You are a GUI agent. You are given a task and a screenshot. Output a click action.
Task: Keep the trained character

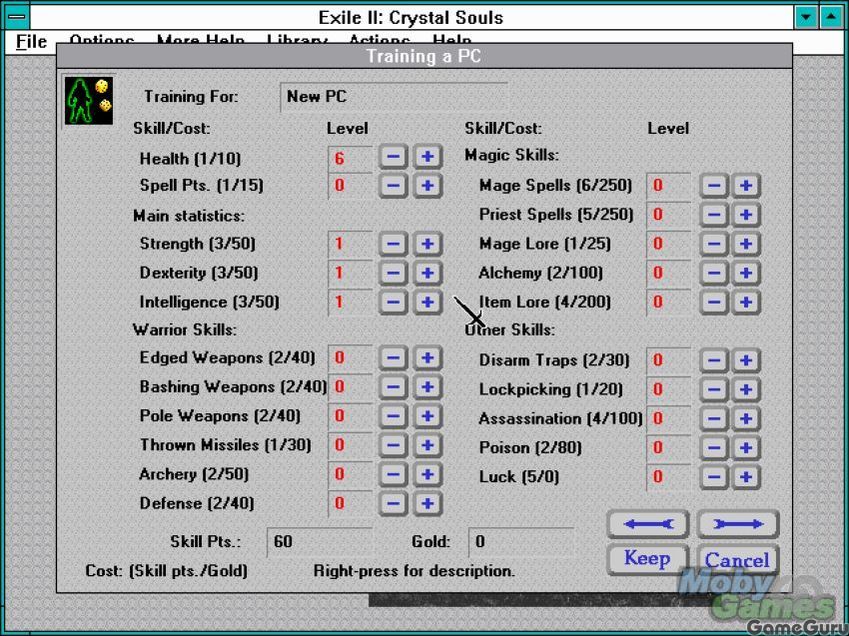click(x=648, y=558)
